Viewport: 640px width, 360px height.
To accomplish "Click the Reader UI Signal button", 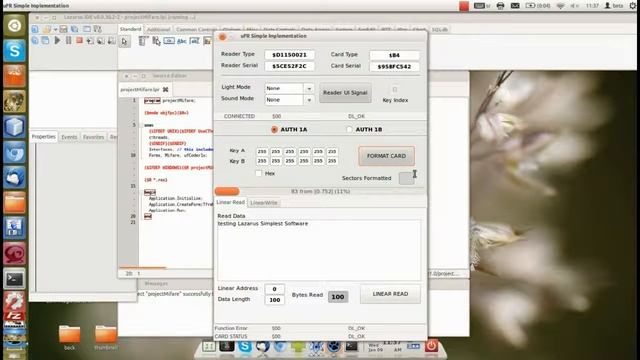I will [x=345, y=93].
